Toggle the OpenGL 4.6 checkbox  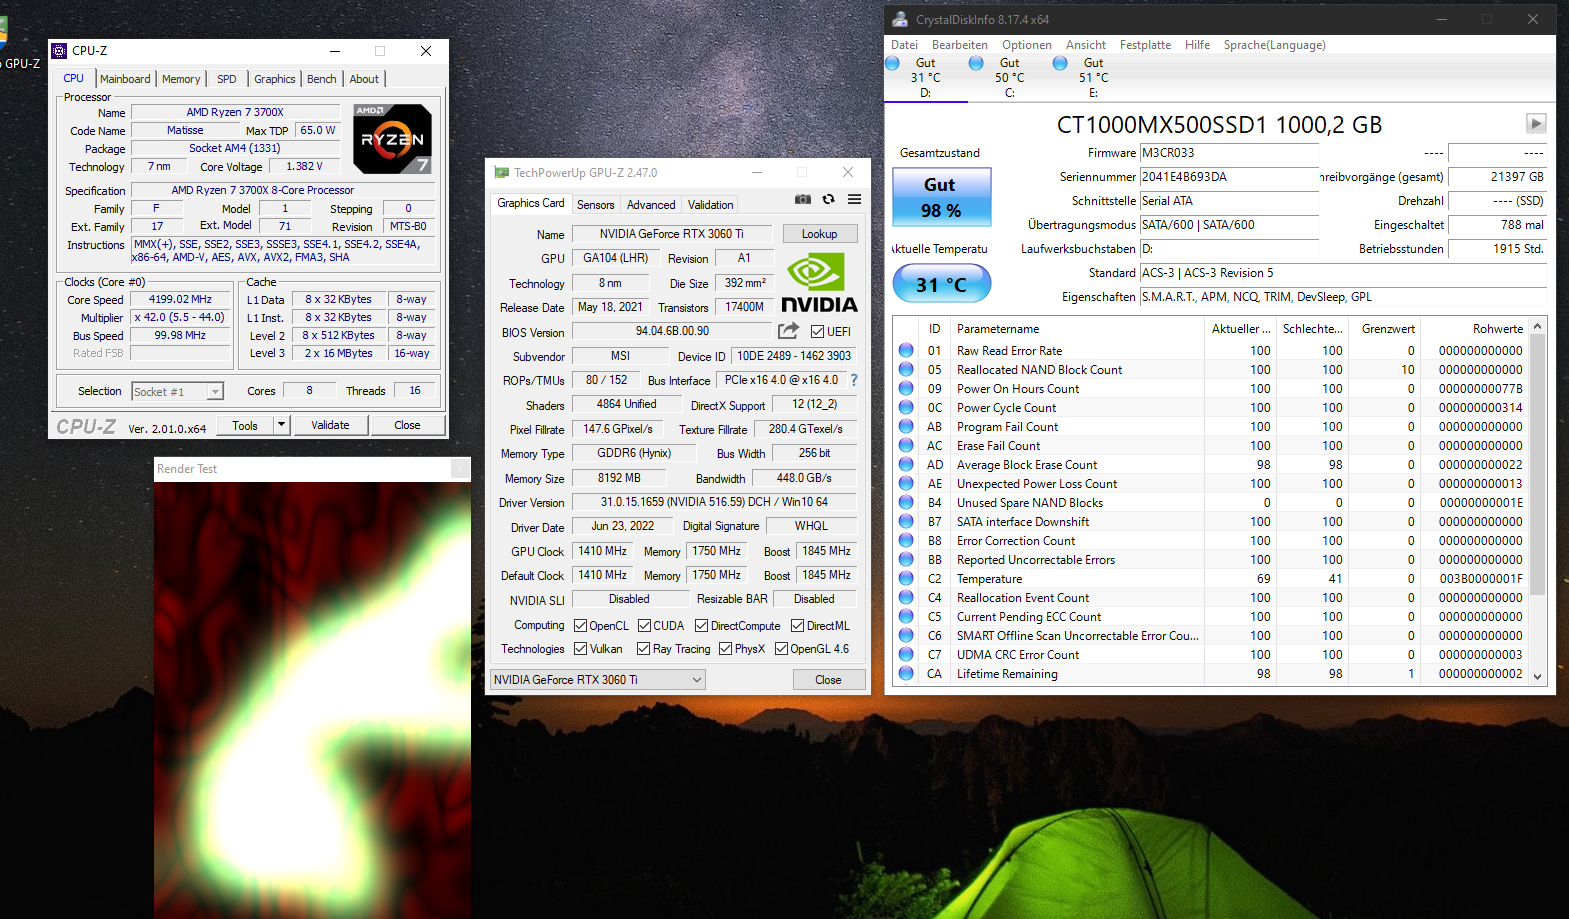(781, 649)
